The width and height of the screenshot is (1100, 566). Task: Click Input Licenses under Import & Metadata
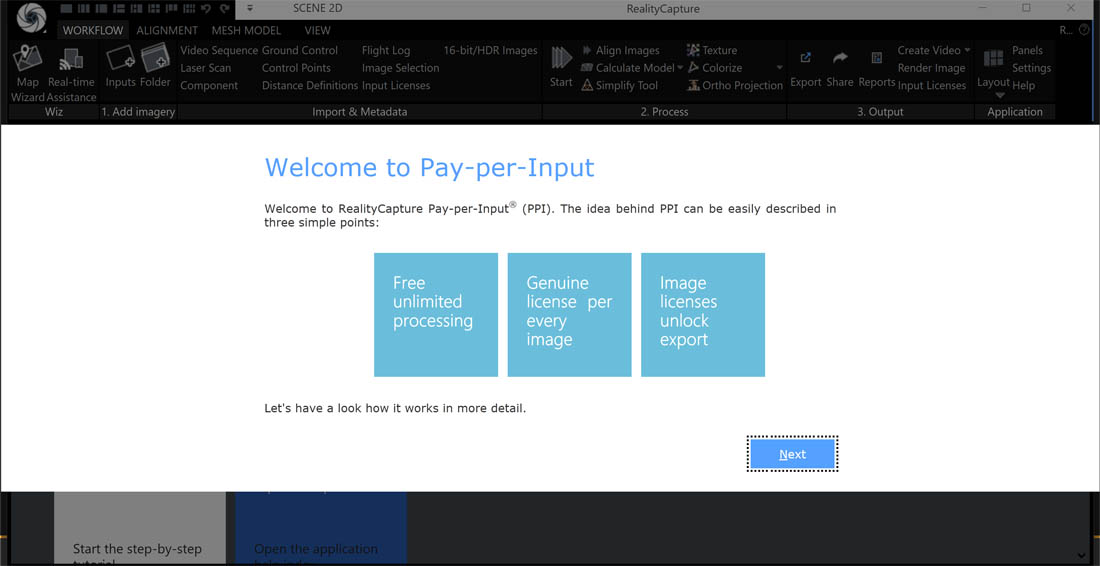(396, 86)
